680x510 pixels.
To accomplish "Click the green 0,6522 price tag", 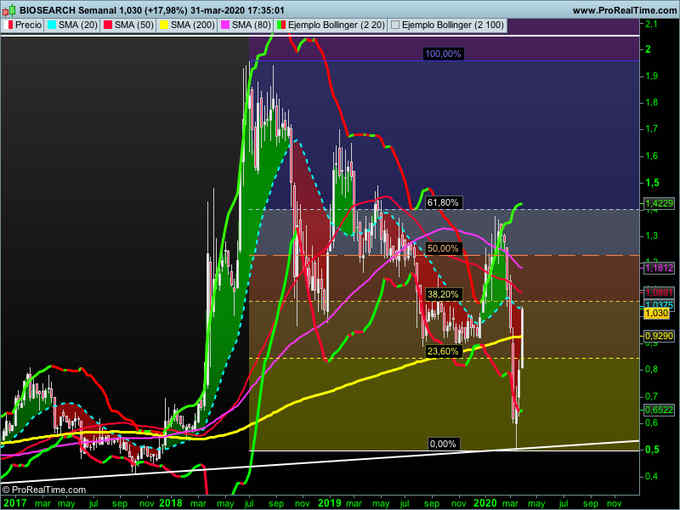I will coord(659,409).
